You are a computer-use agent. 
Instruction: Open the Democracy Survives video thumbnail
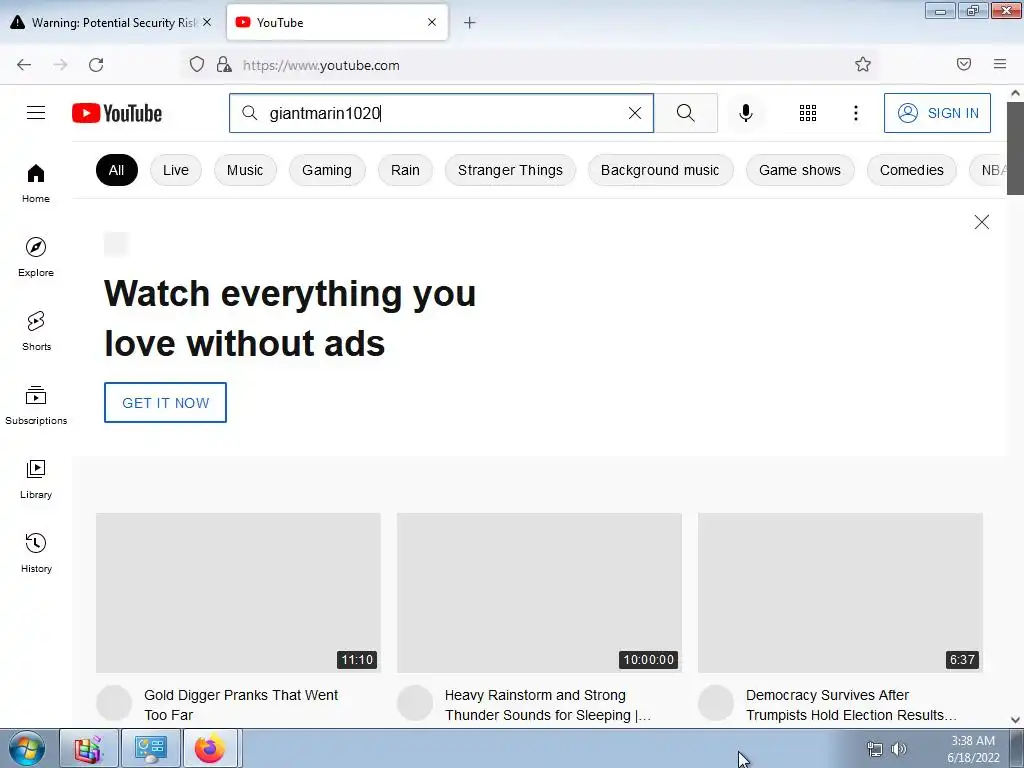point(840,592)
